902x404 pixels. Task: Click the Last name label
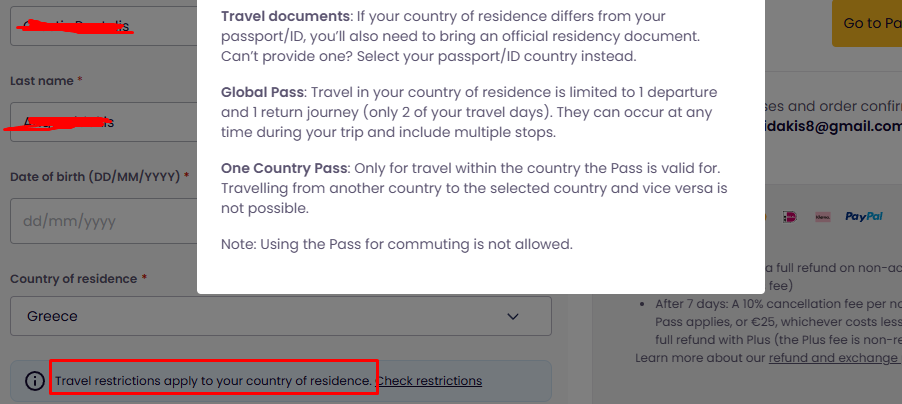point(43,79)
